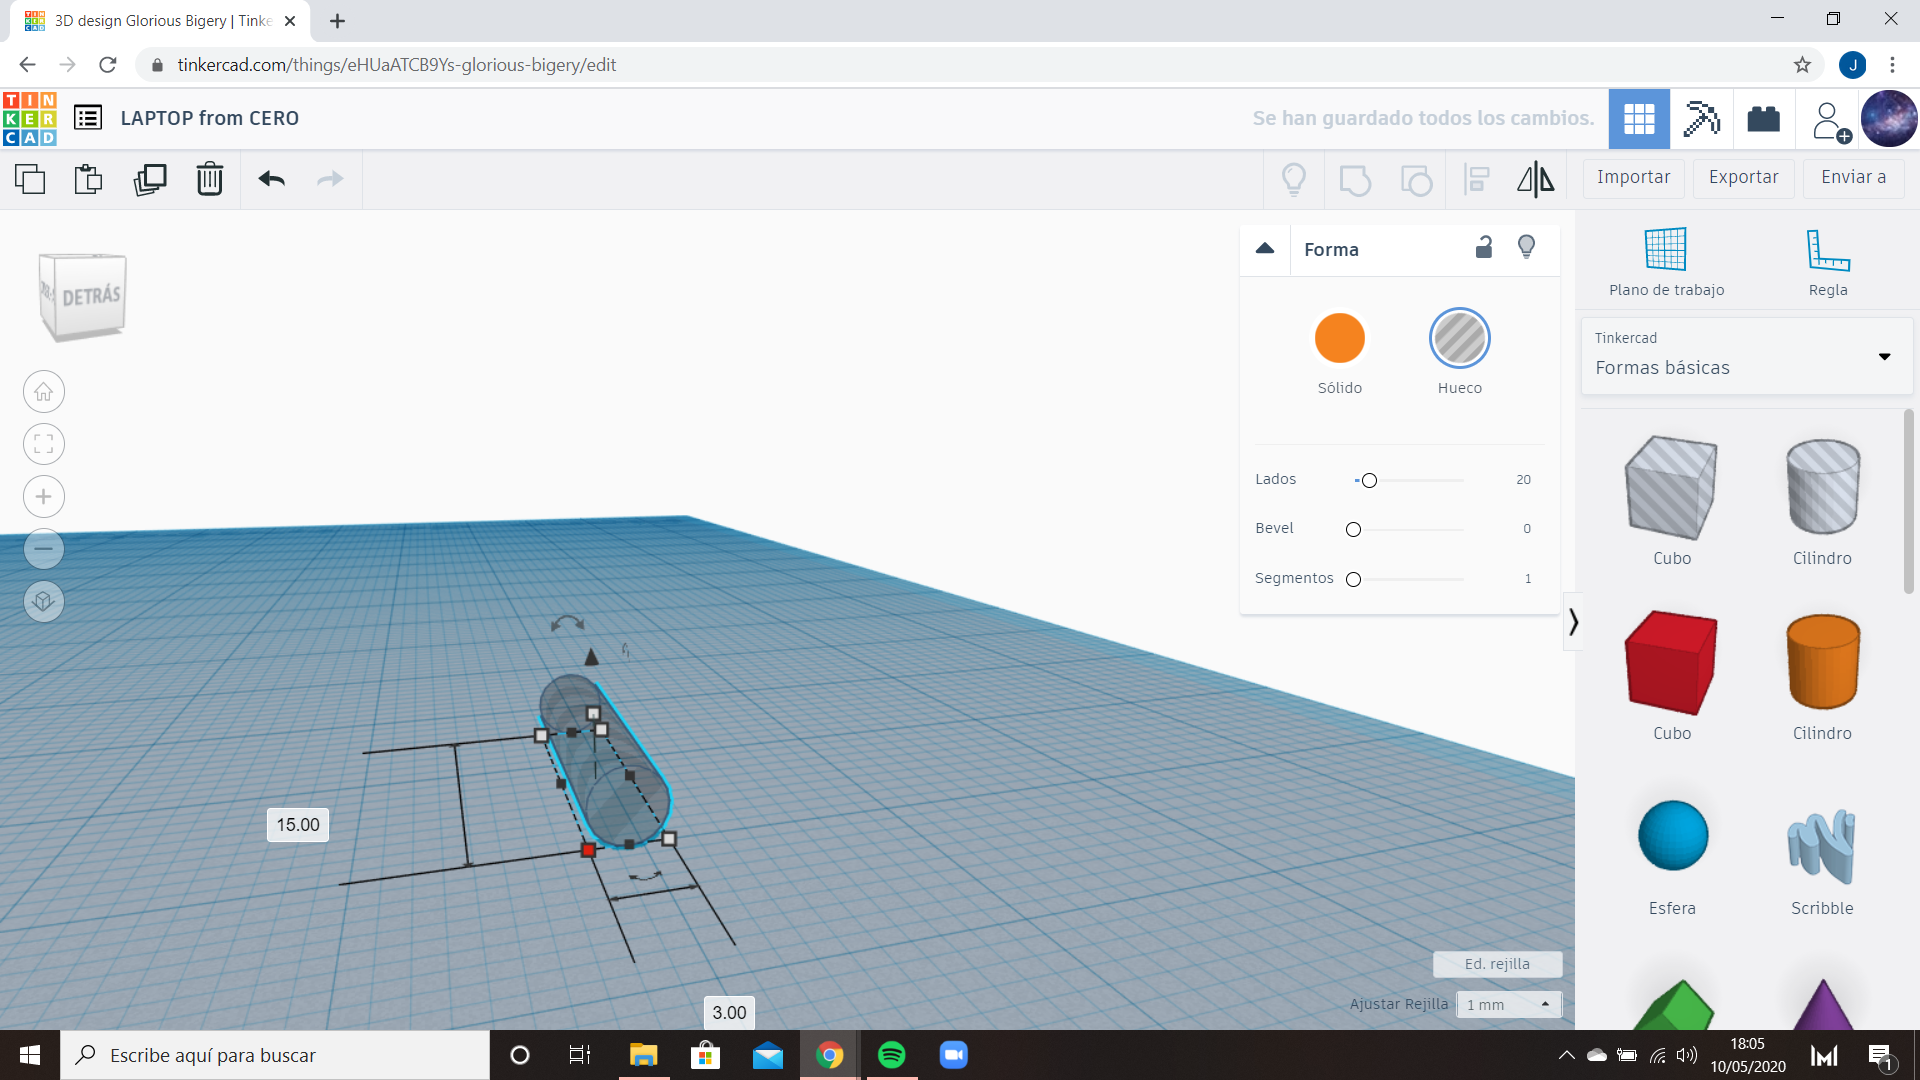Switch orthographic perspective view icon
This screenshot has height=1080, width=1920.
44,601
